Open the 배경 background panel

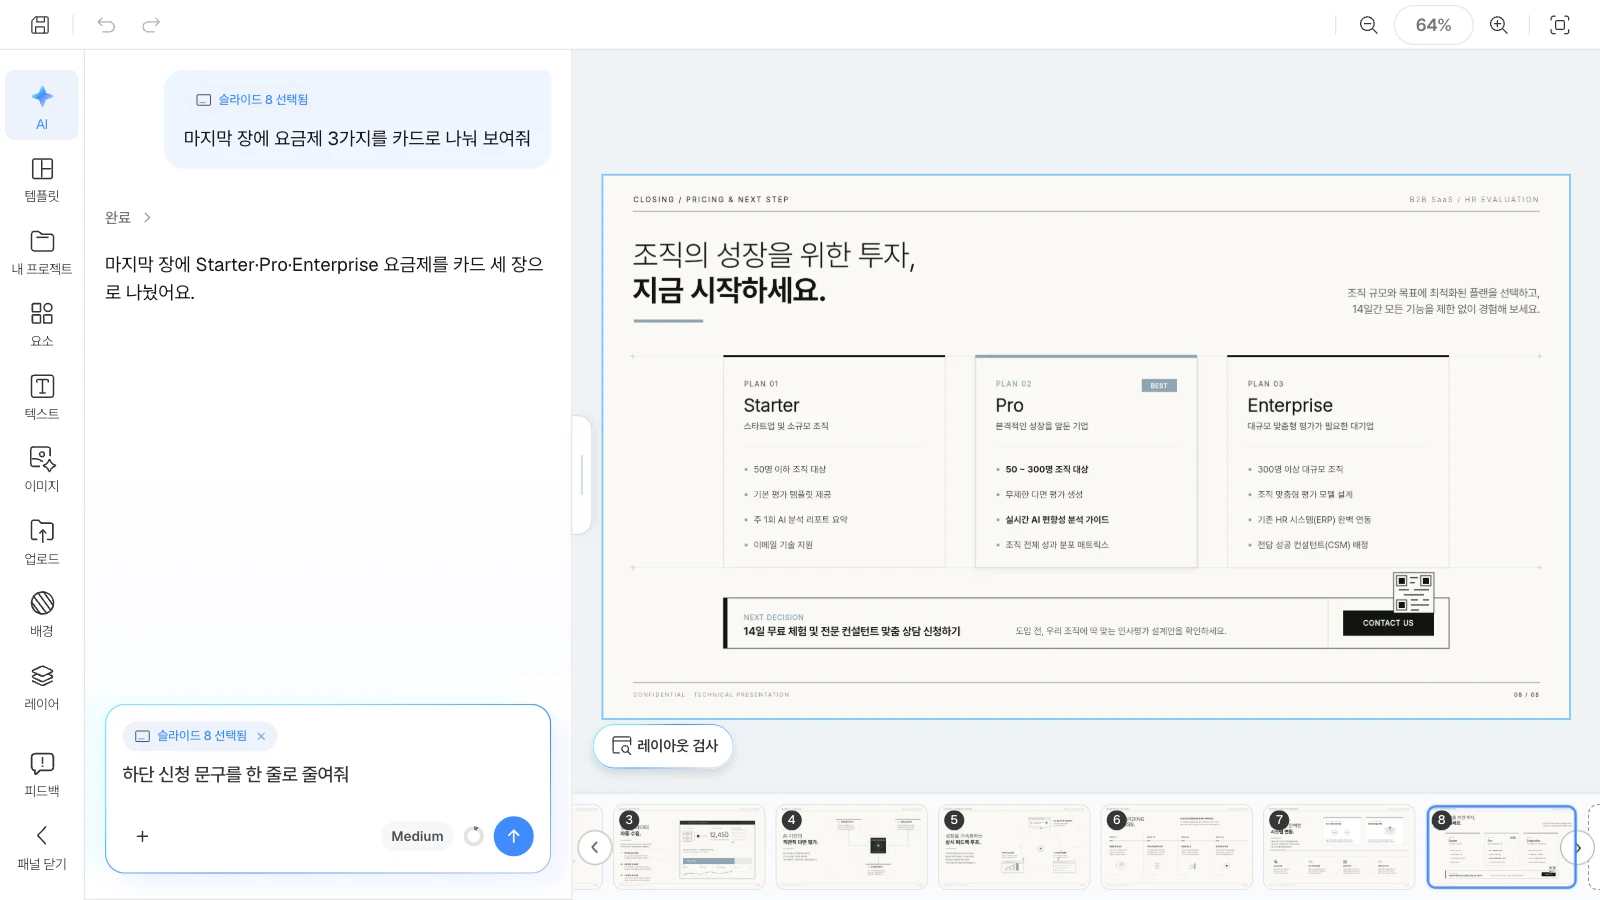[42, 615]
